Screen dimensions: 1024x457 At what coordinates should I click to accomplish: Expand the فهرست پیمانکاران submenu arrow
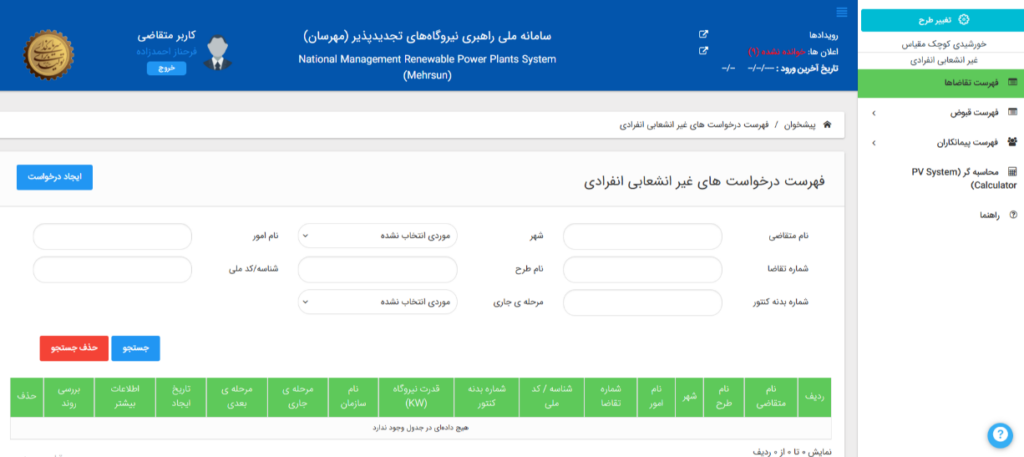(874, 142)
